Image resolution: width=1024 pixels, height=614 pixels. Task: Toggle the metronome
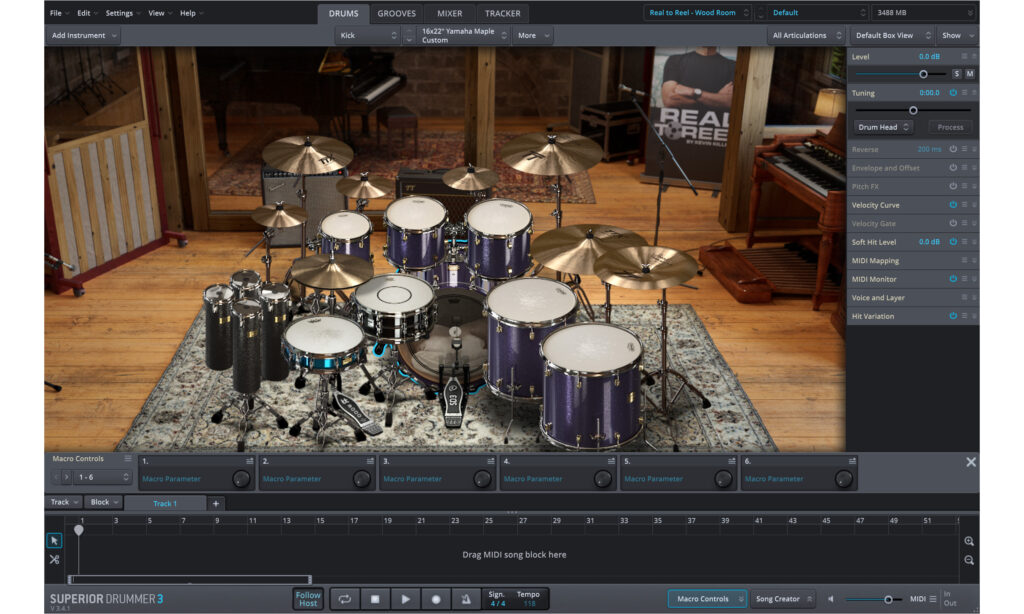pos(466,598)
